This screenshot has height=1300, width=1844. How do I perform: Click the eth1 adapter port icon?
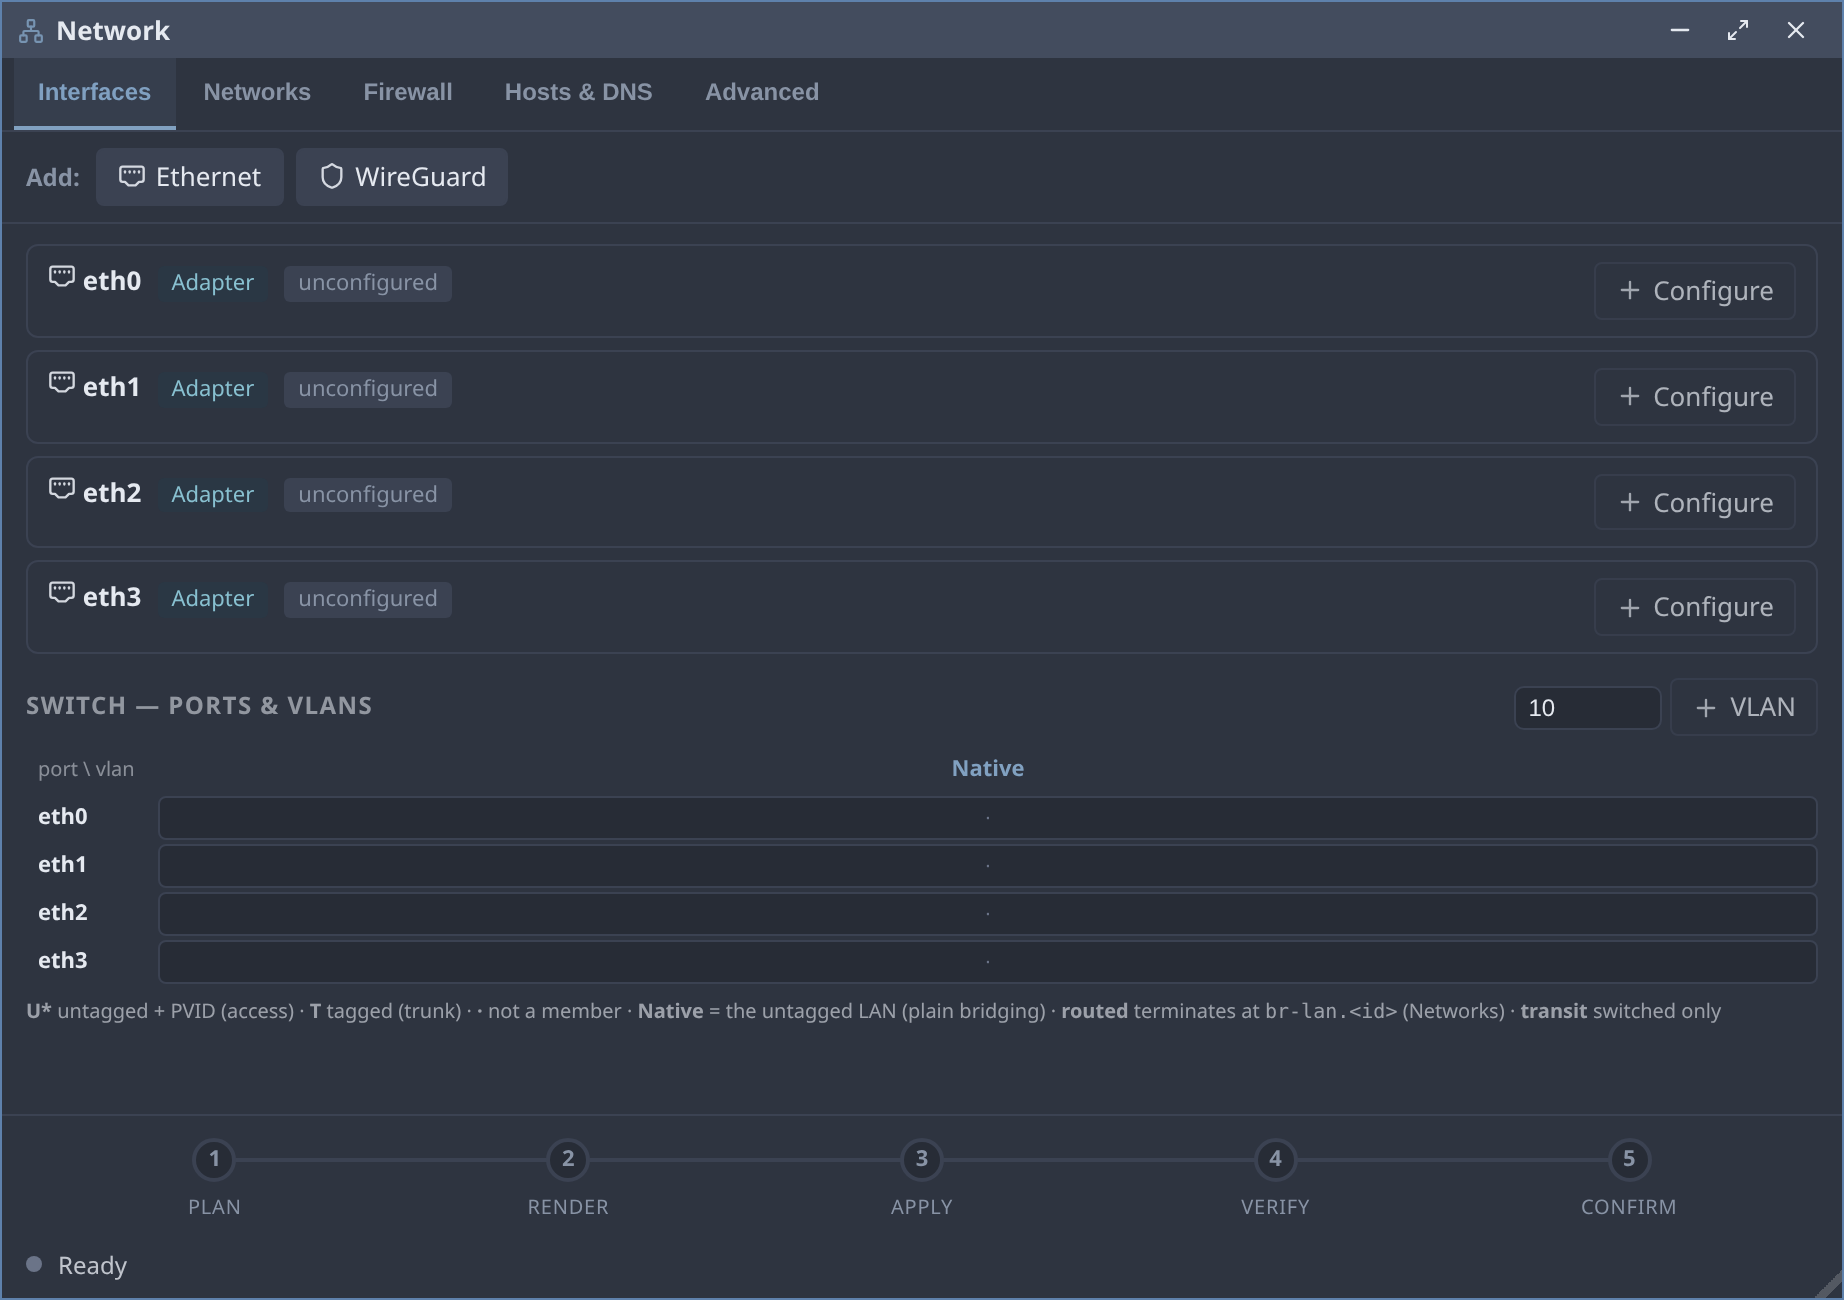[62, 383]
